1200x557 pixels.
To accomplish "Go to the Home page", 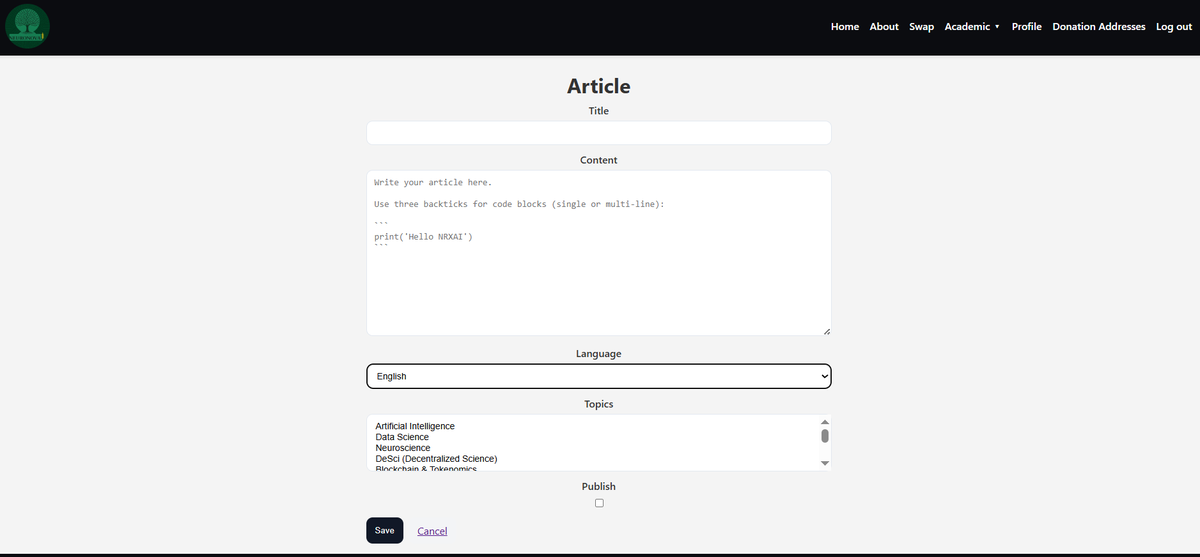I will [x=845, y=27].
